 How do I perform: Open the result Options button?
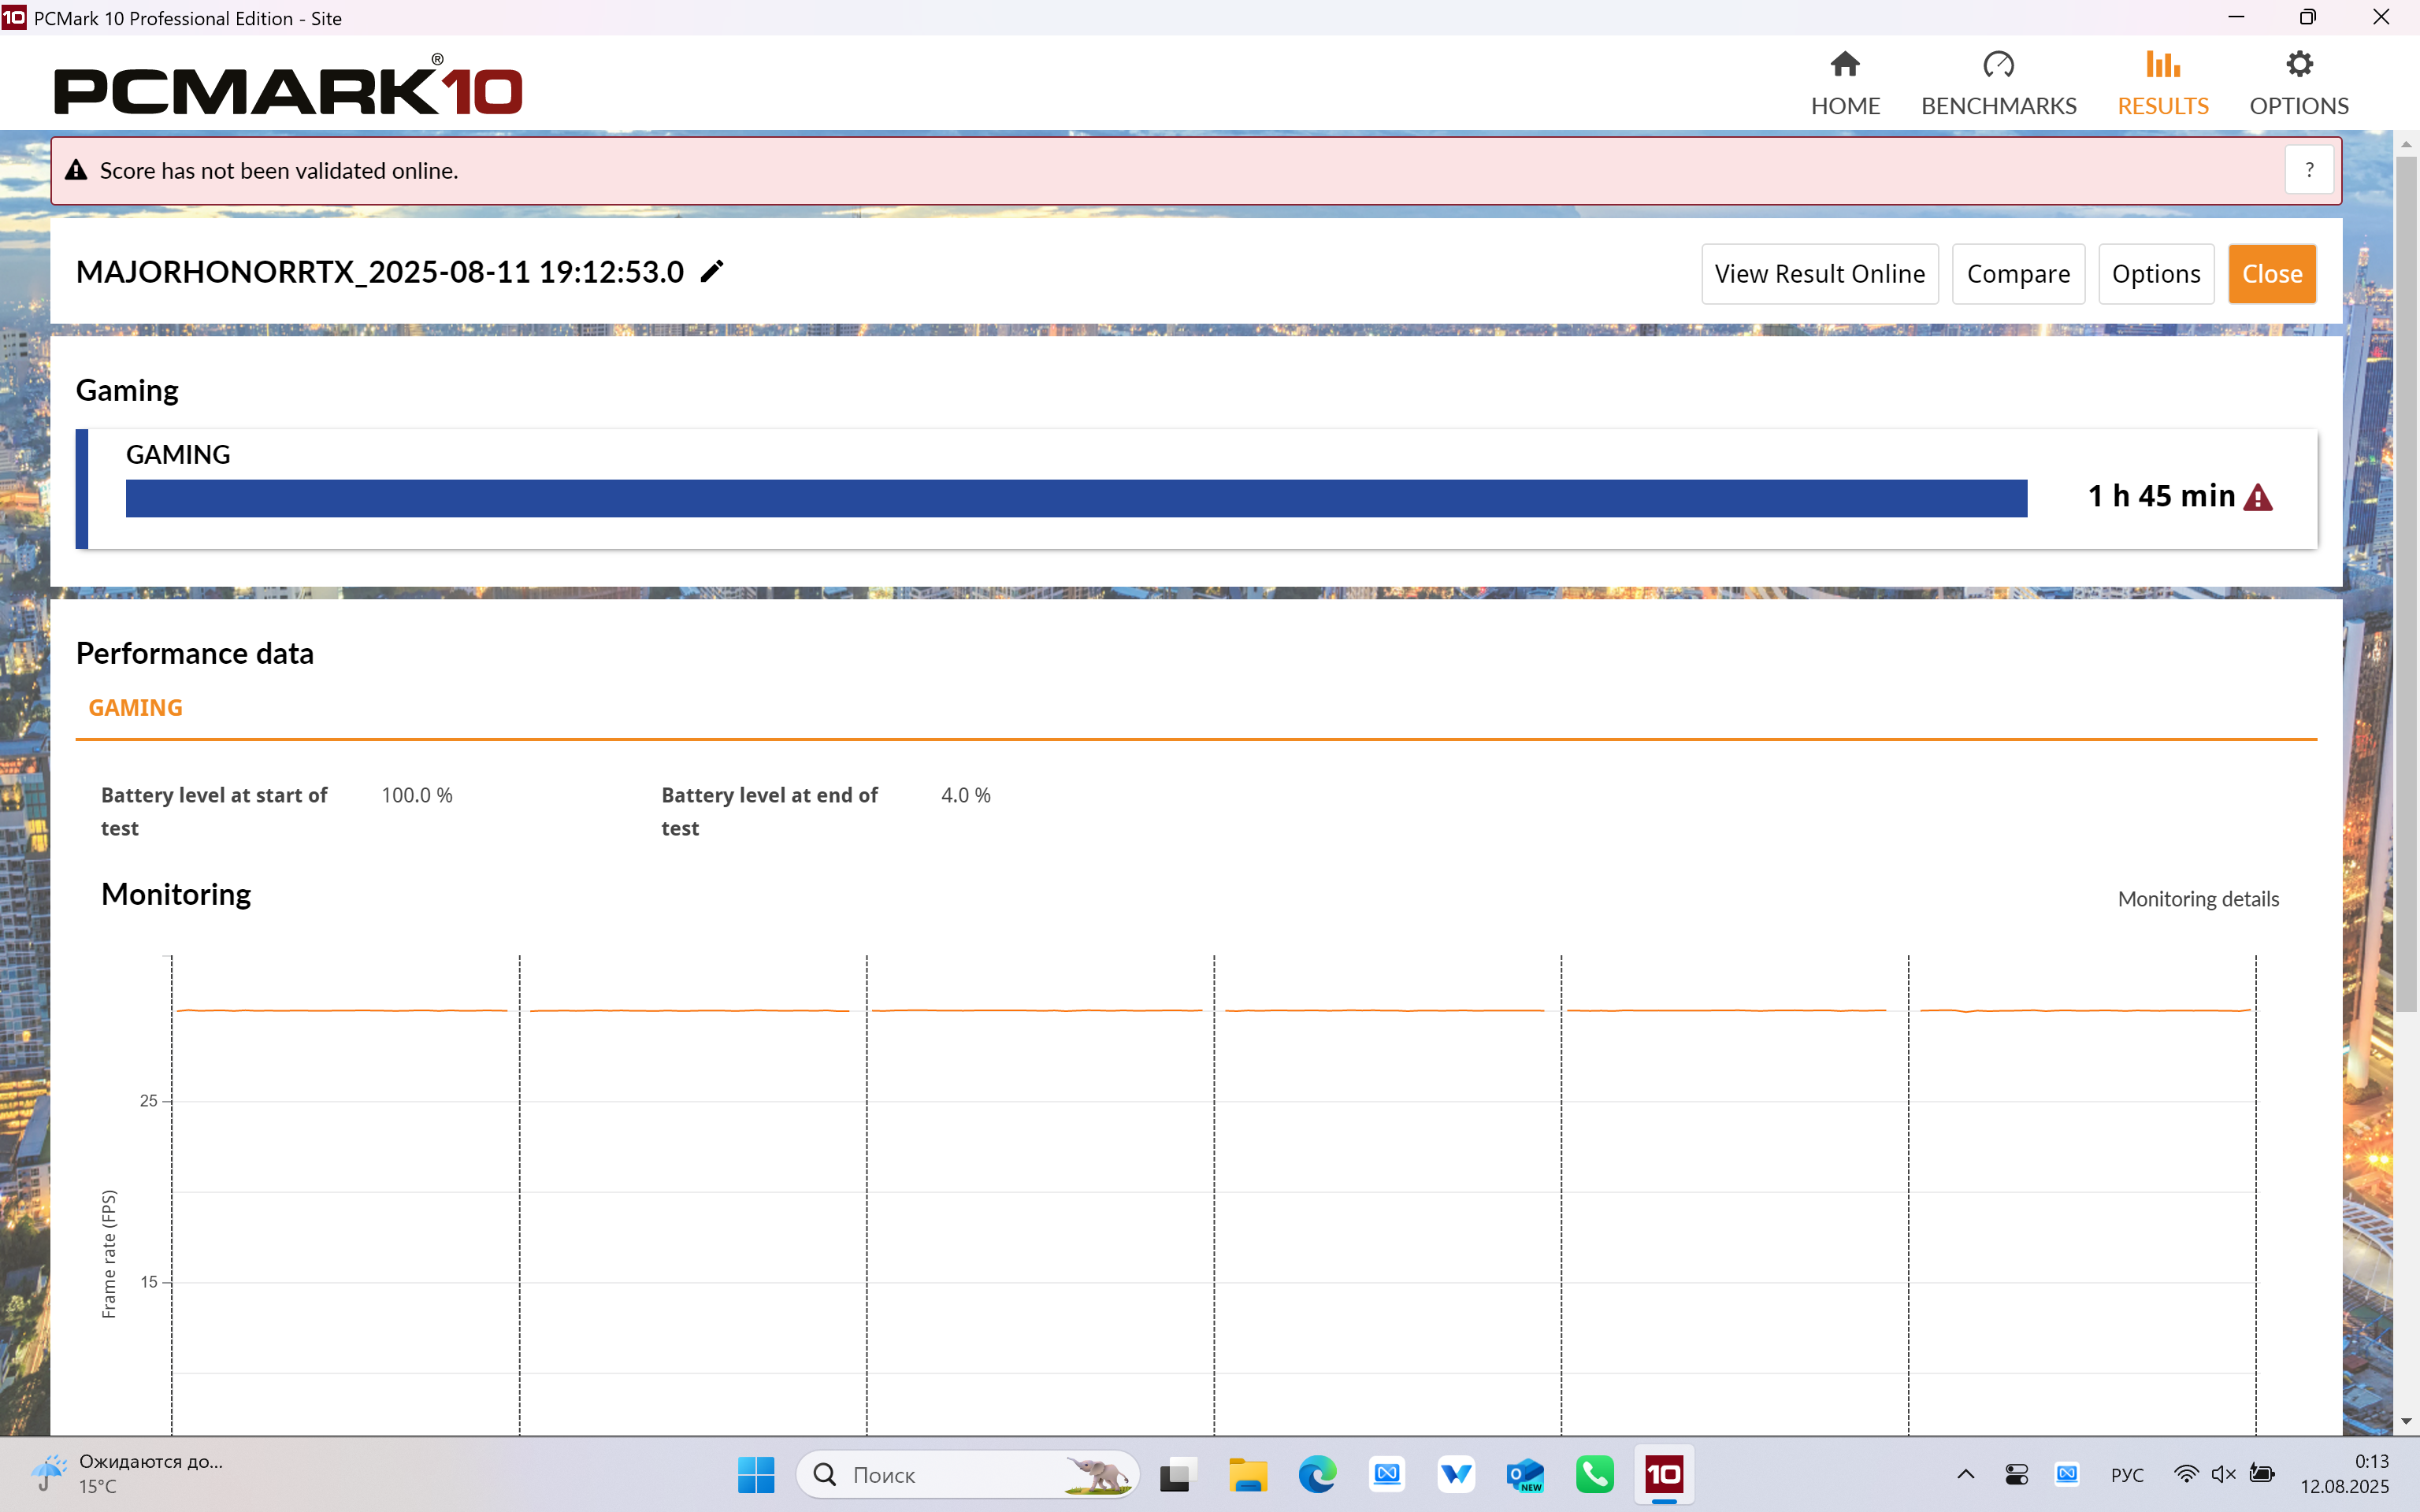(x=2155, y=274)
